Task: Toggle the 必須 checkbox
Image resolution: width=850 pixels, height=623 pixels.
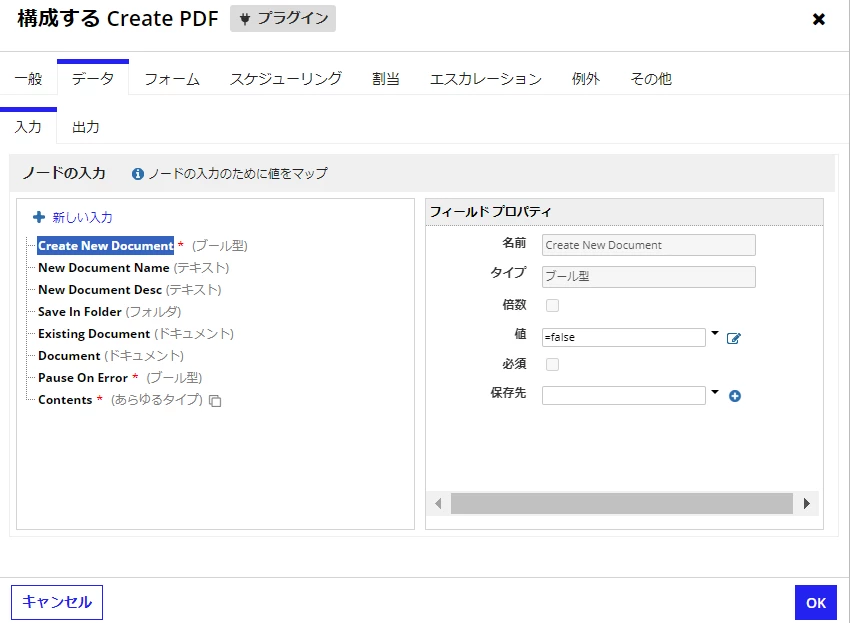Action: click(x=552, y=364)
